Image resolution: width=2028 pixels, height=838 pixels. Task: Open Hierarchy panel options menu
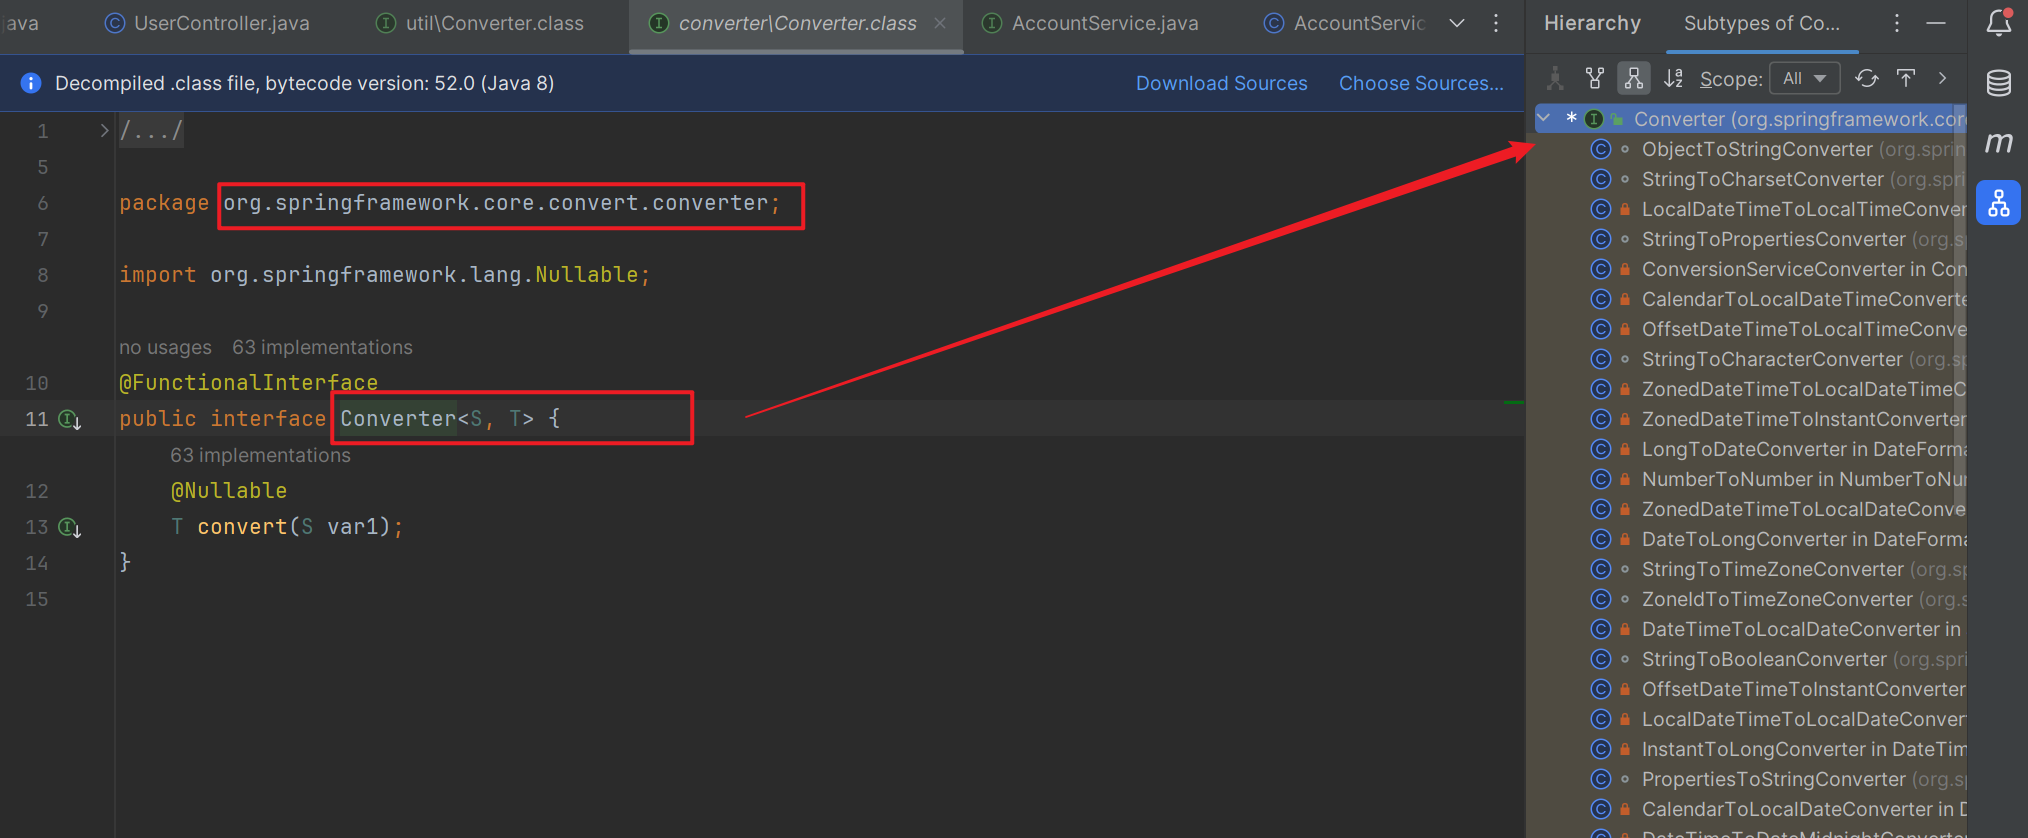[x=1897, y=23]
